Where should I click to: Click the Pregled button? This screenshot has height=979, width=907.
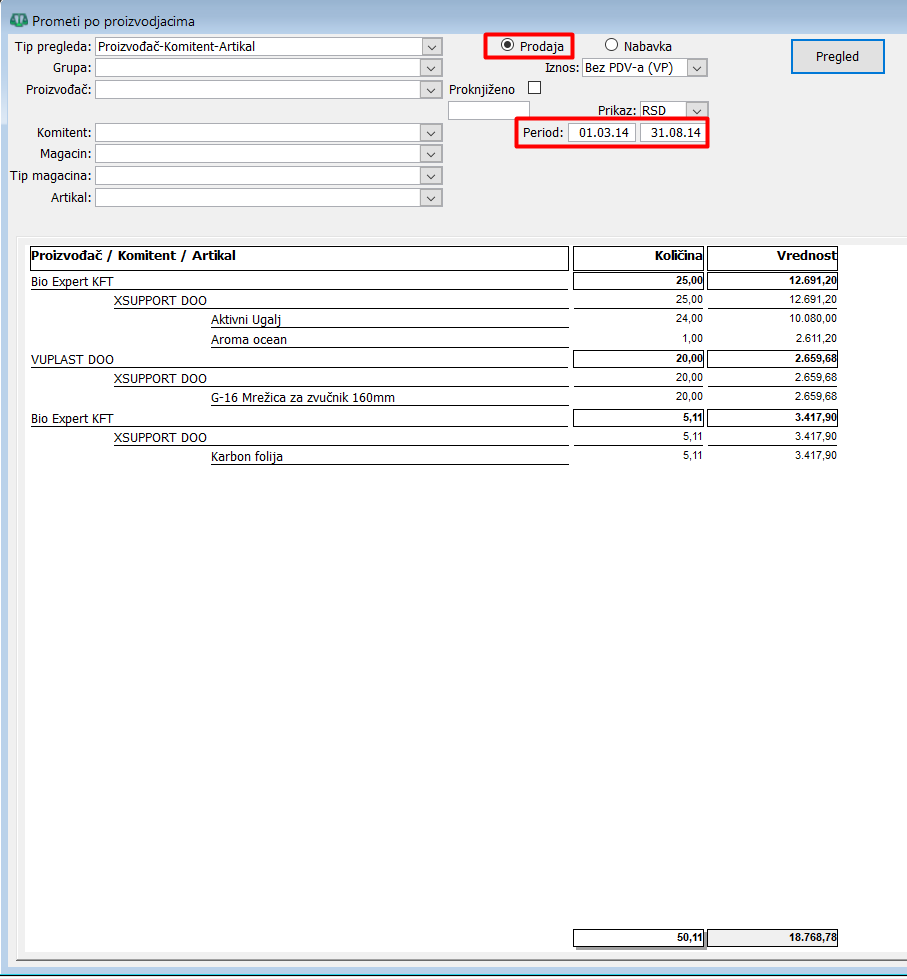point(837,57)
